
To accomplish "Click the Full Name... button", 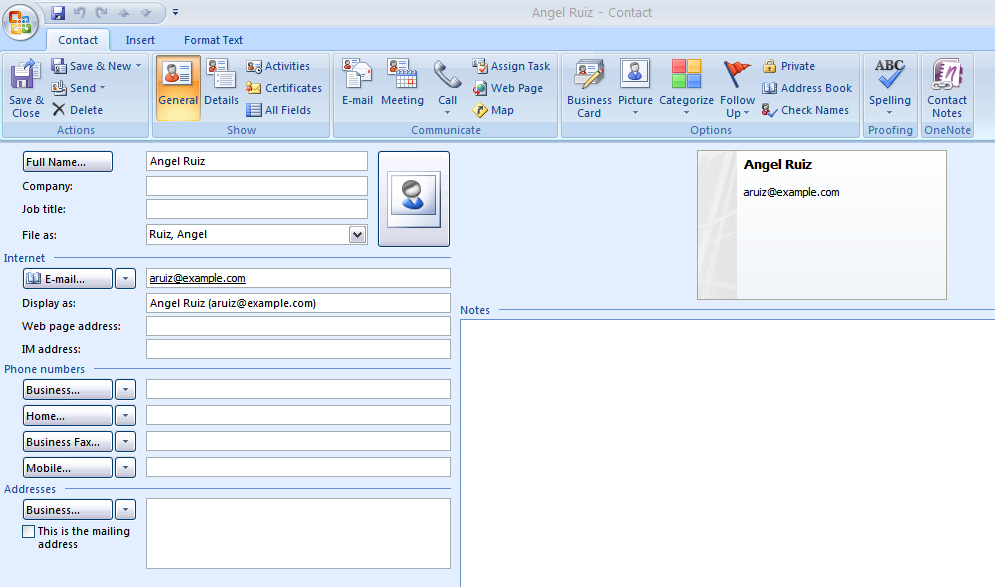I will coord(68,162).
